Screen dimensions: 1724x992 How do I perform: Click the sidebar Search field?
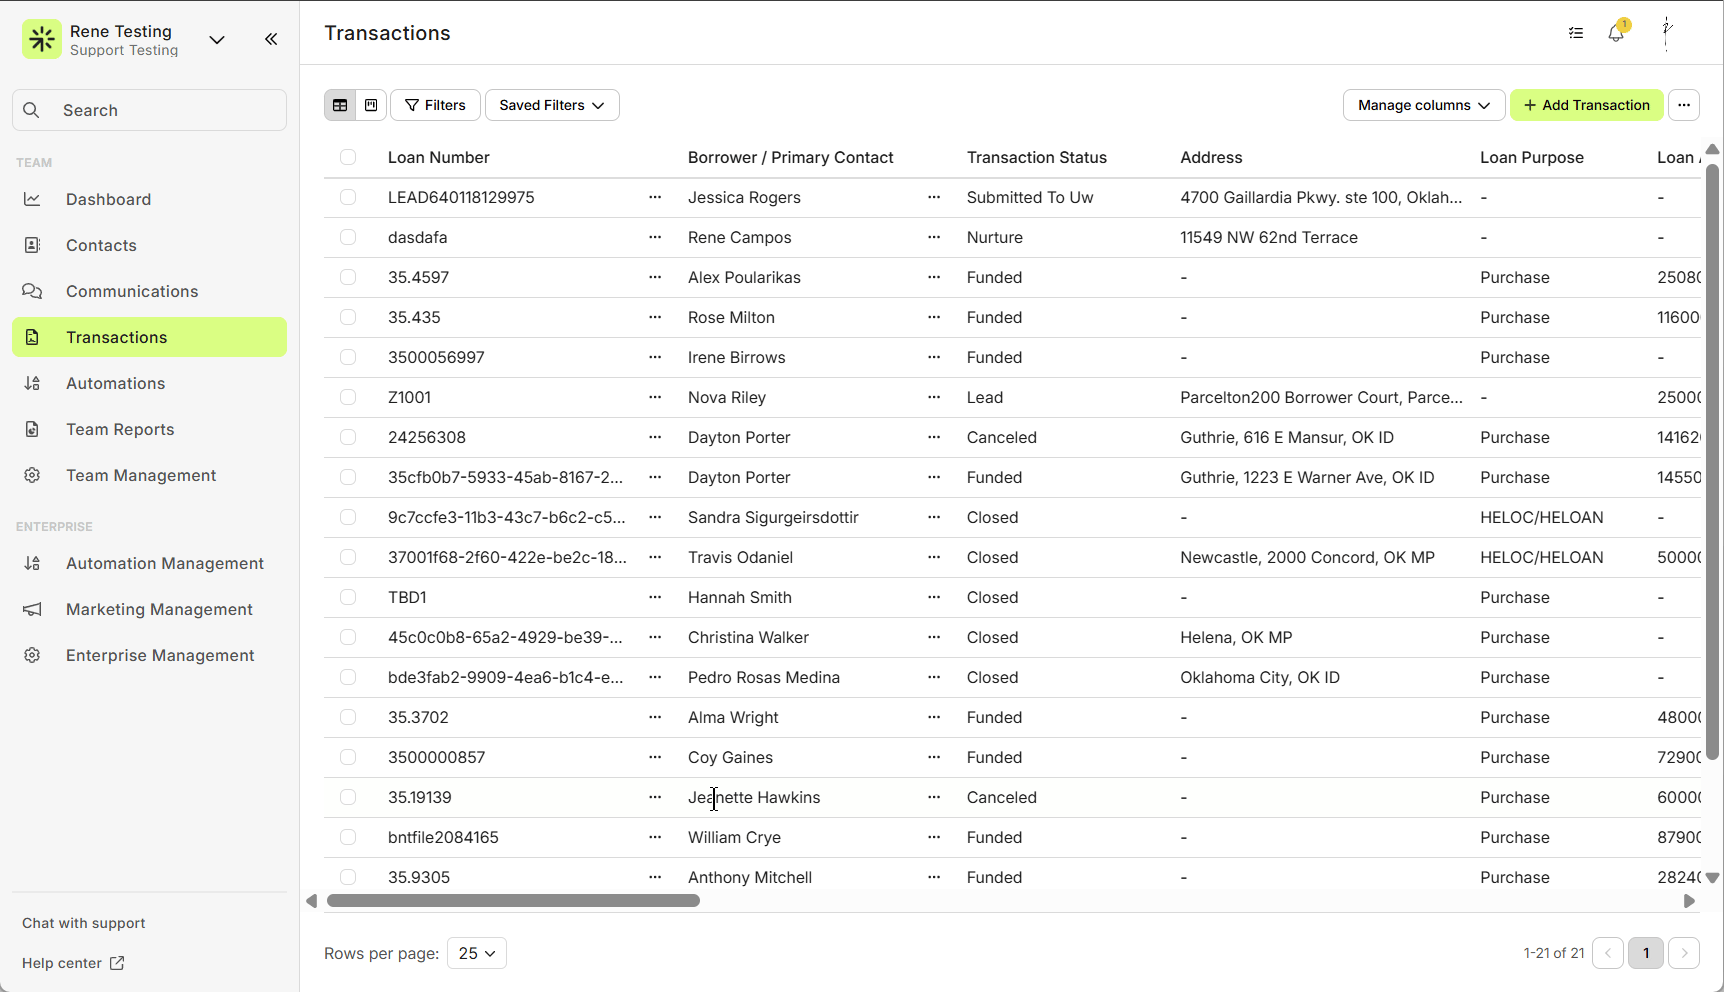tap(150, 110)
